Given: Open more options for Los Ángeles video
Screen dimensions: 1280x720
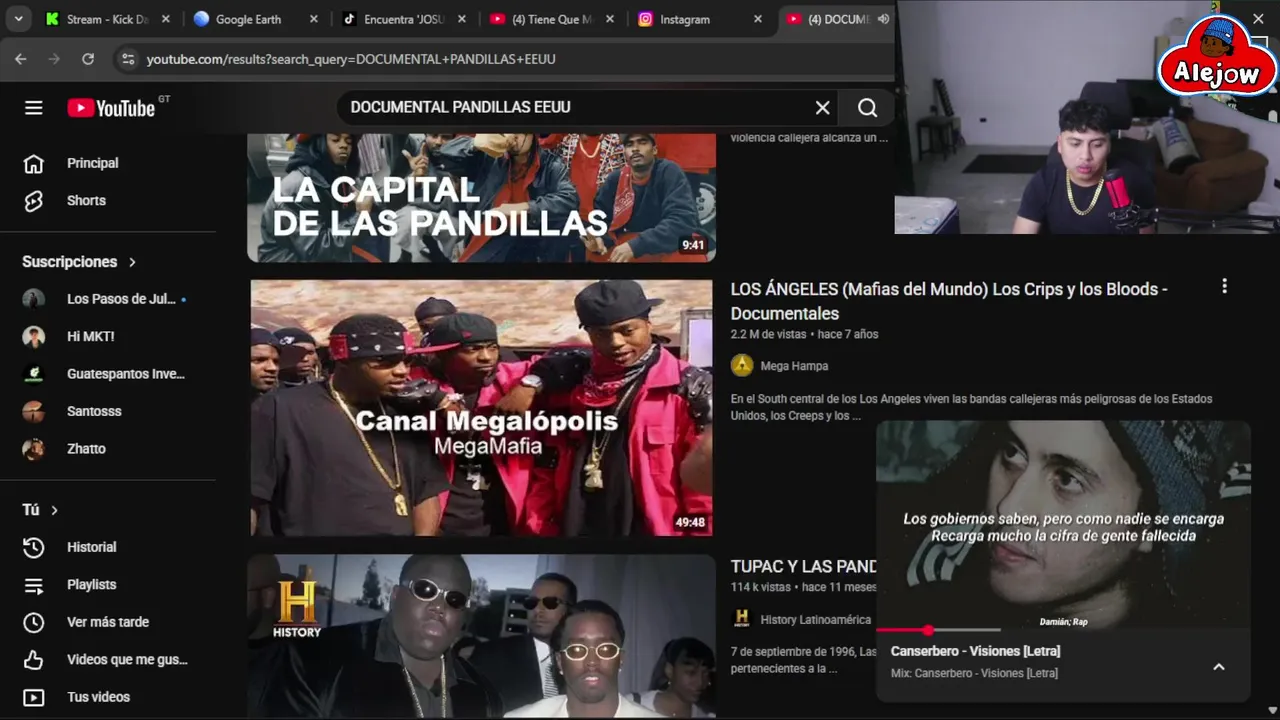Looking at the screenshot, I should (x=1224, y=287).
